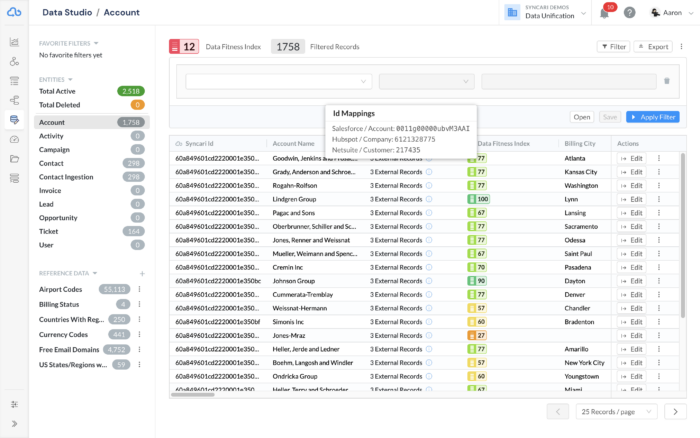Open the speedometer gauge sidebar icon
This screenshot has width=700, height=438.
pyautogui.click(x=14, y=139)
